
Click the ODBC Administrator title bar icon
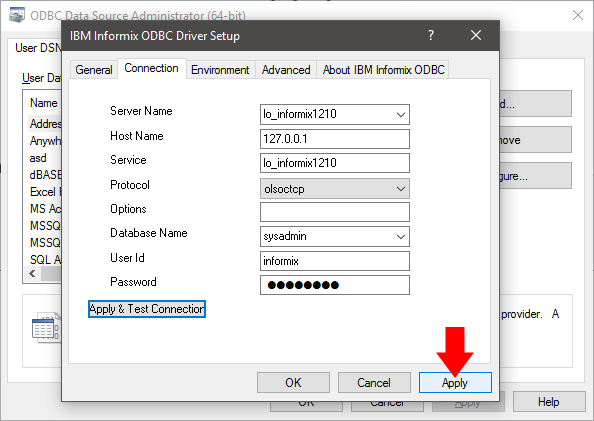(x=17, y=16)
